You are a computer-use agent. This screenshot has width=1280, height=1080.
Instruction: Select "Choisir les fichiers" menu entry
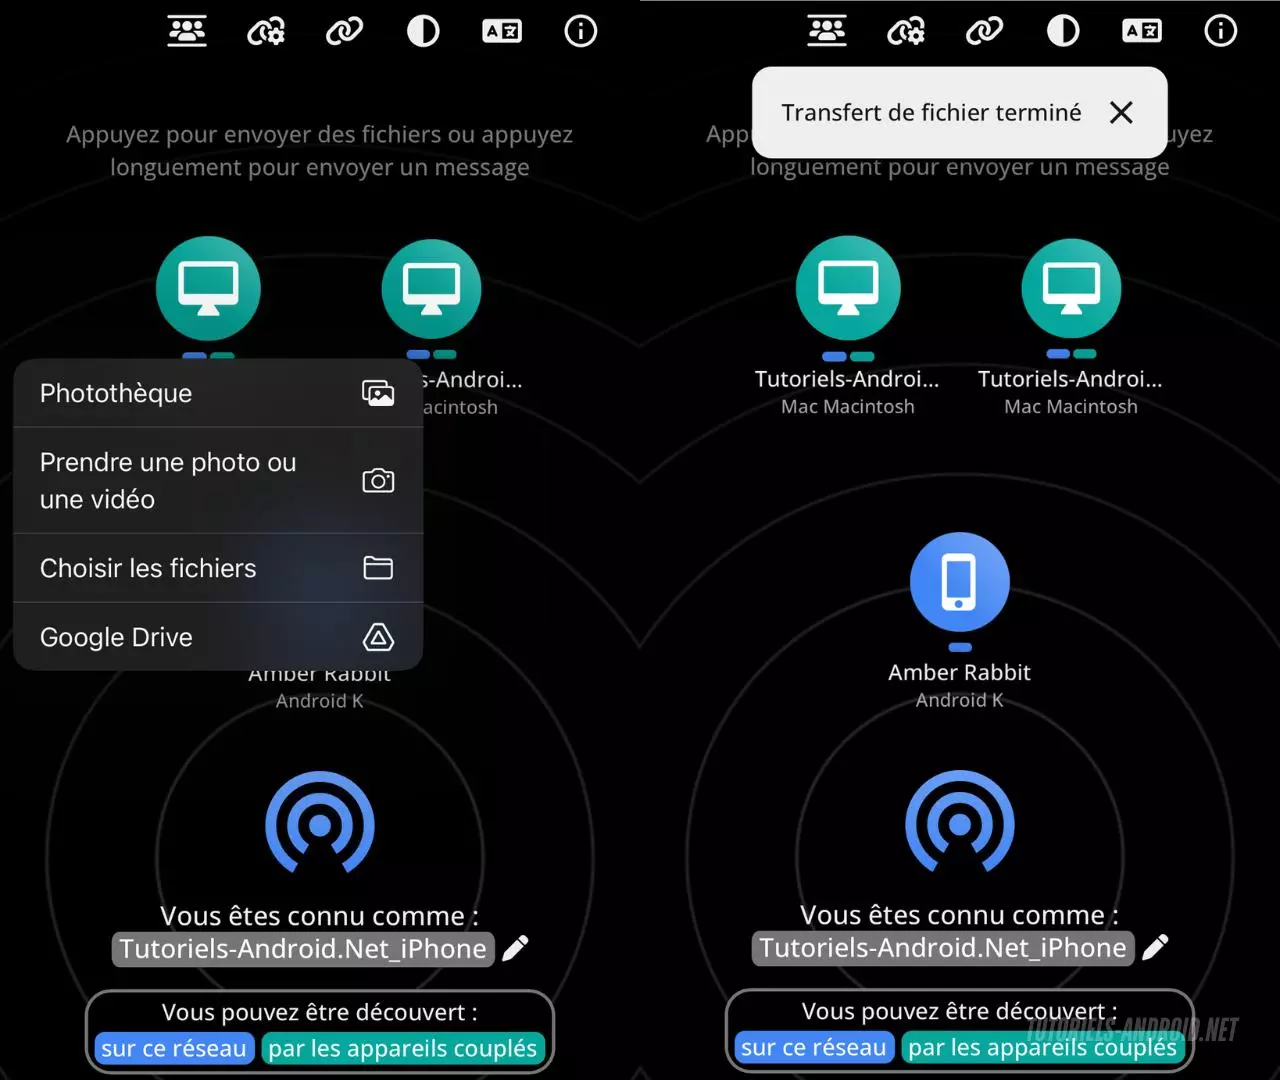218,568
